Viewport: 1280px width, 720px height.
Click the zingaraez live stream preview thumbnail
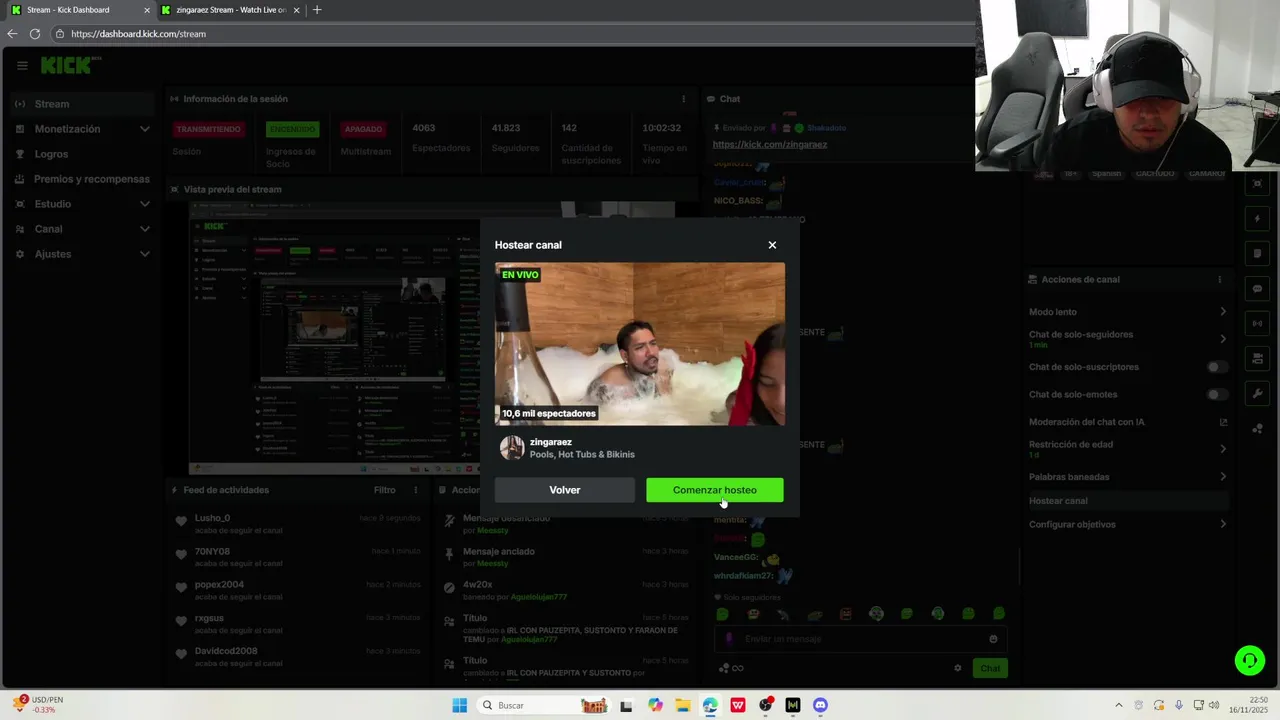point(640,344)
